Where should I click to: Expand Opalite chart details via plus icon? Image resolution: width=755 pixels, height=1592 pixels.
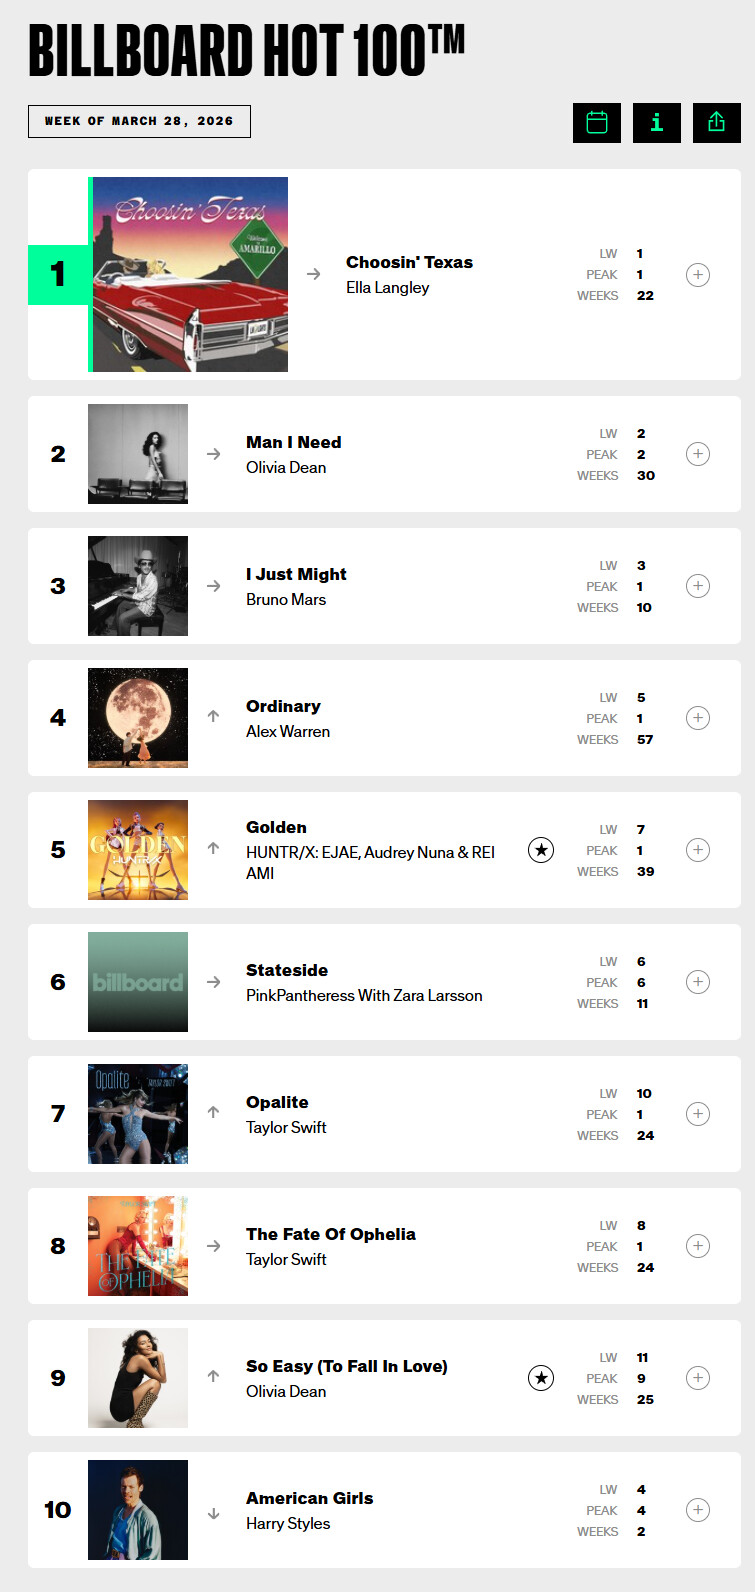698,1114
